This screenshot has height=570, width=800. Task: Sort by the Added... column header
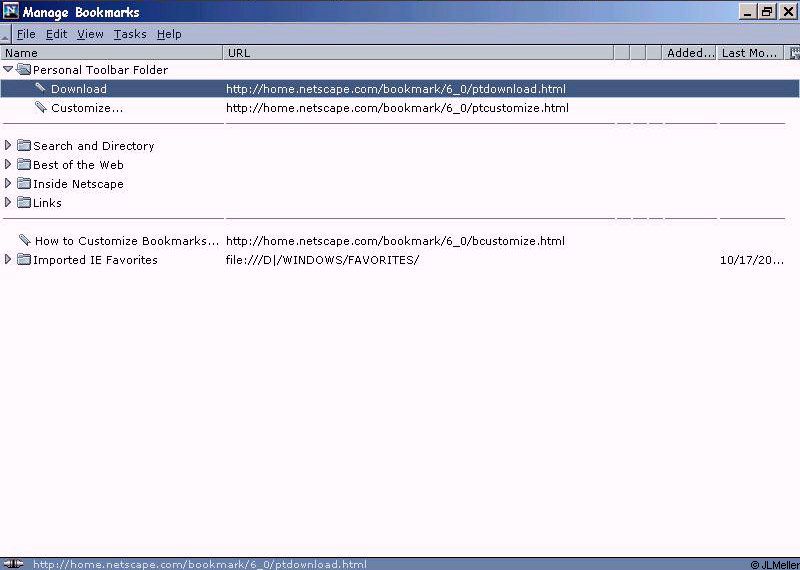click(x=689, y=53)
